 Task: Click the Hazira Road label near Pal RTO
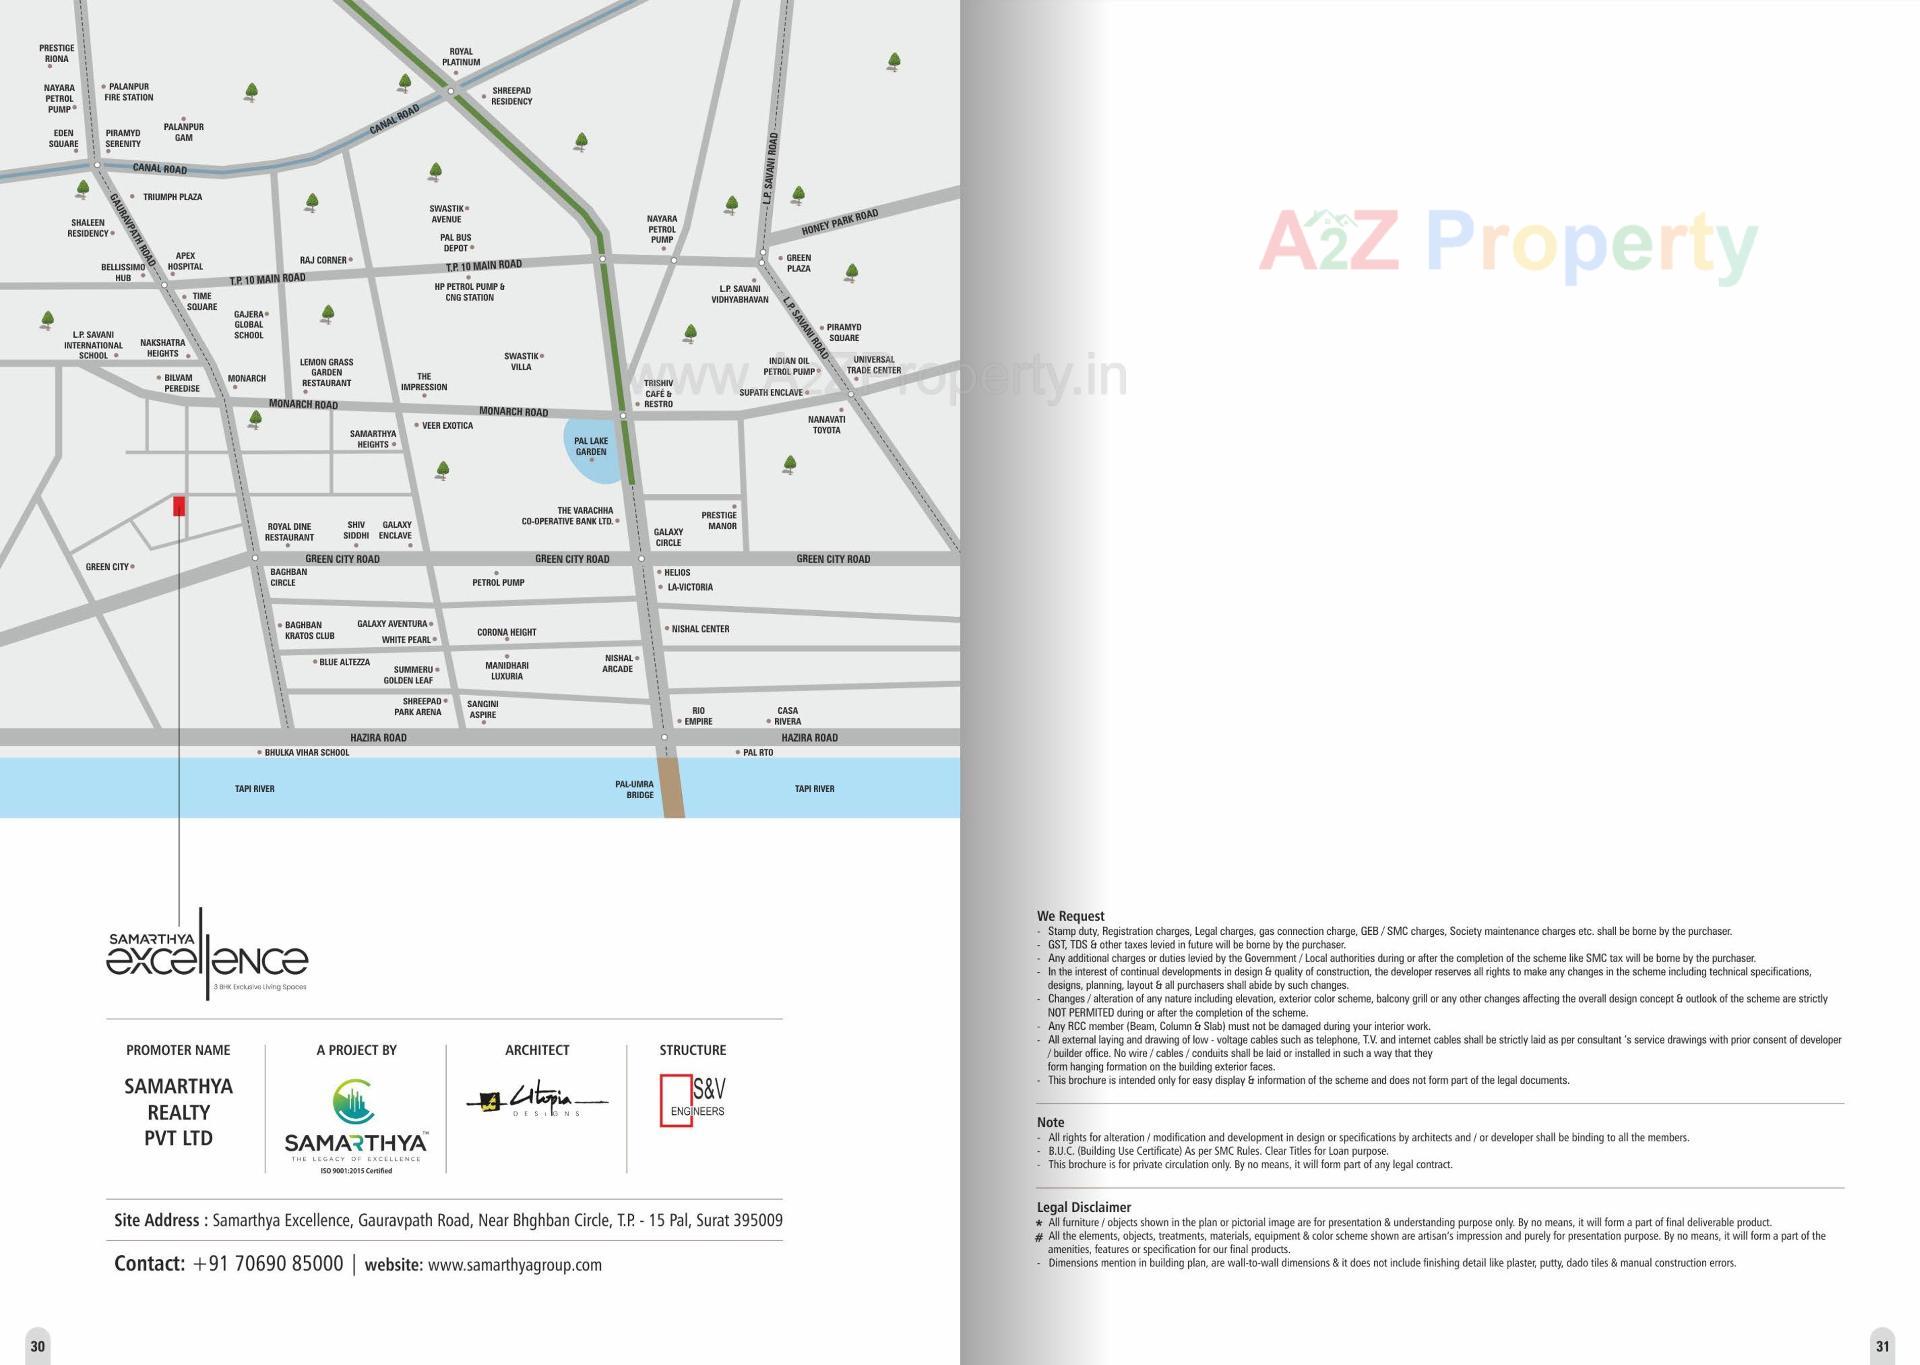[x=809, y=738]
